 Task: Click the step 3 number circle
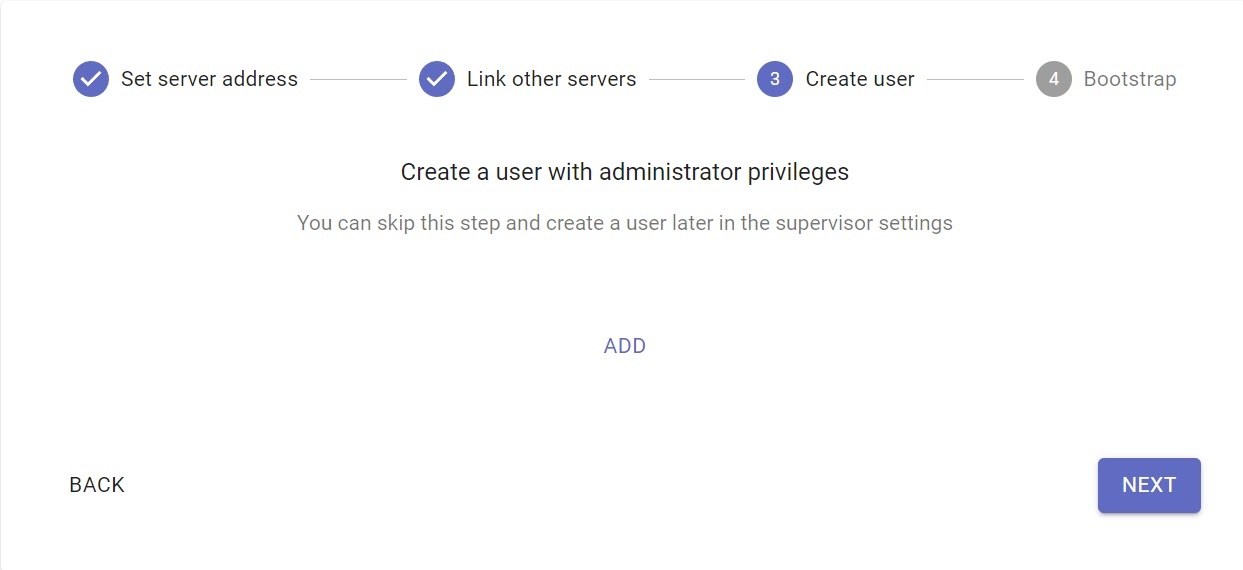coord(775,79)
